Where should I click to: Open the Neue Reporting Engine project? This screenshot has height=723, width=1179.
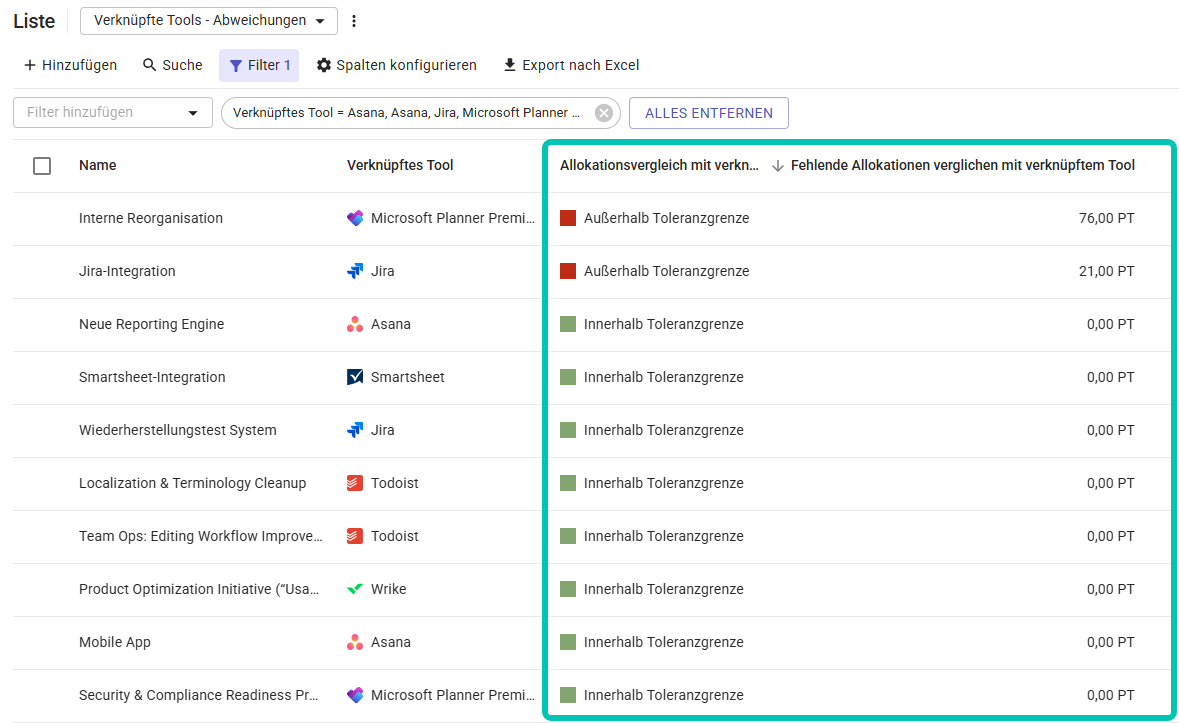coord(152,324)
